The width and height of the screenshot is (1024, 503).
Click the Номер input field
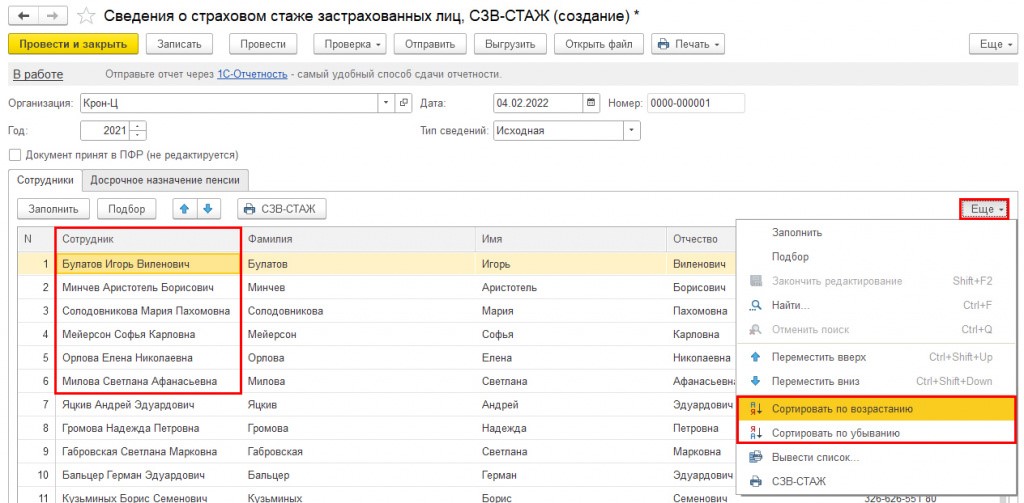[695, 103]
